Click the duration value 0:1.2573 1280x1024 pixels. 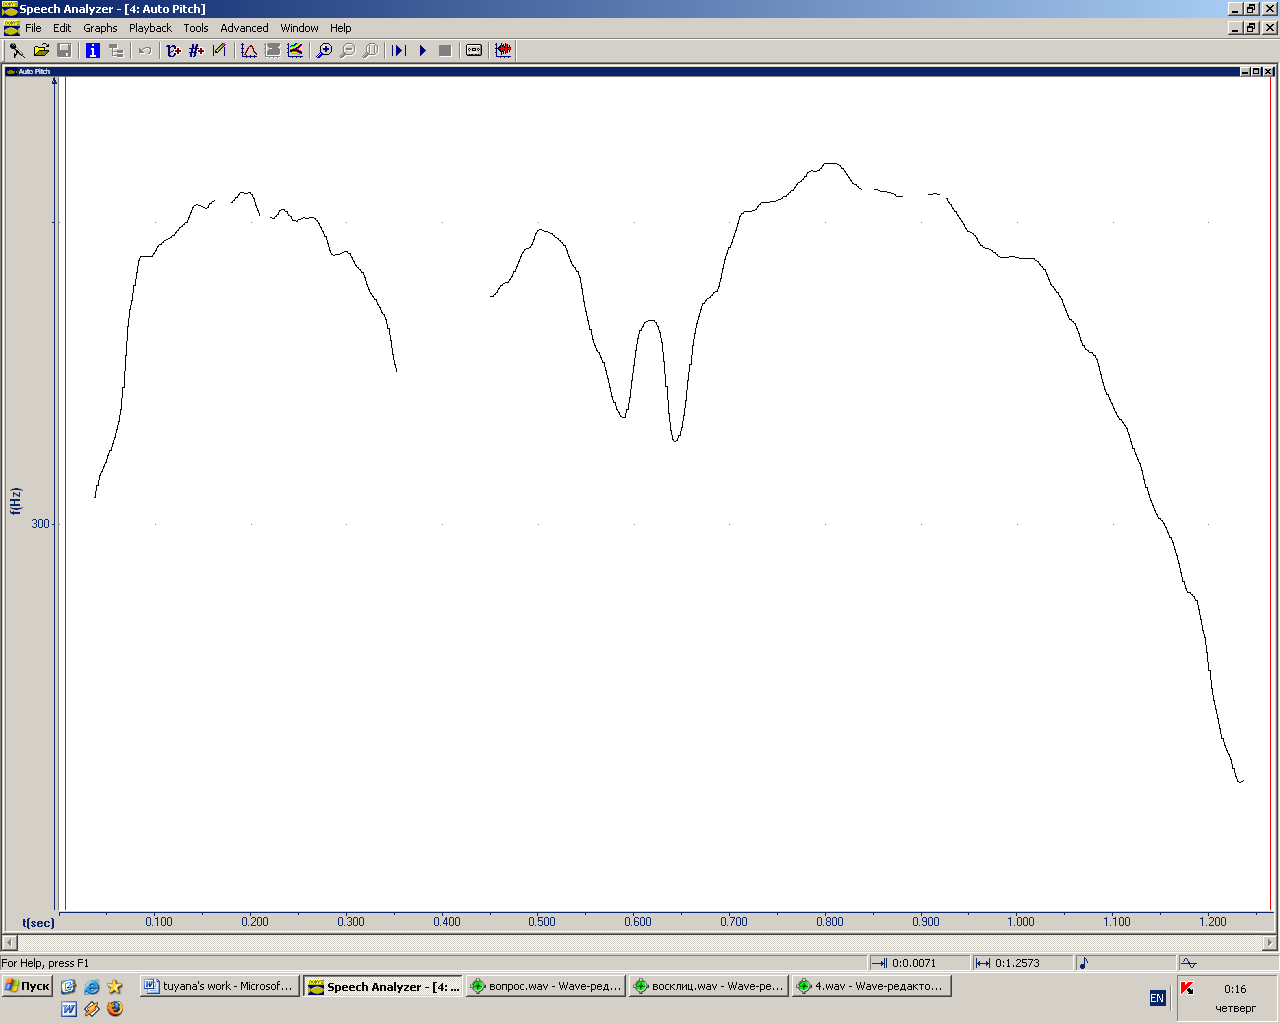pos(1017,963)
